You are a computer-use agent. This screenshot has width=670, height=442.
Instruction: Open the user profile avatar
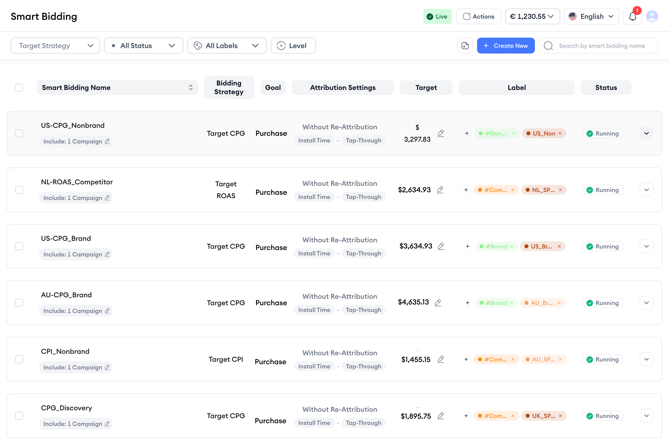652,17
